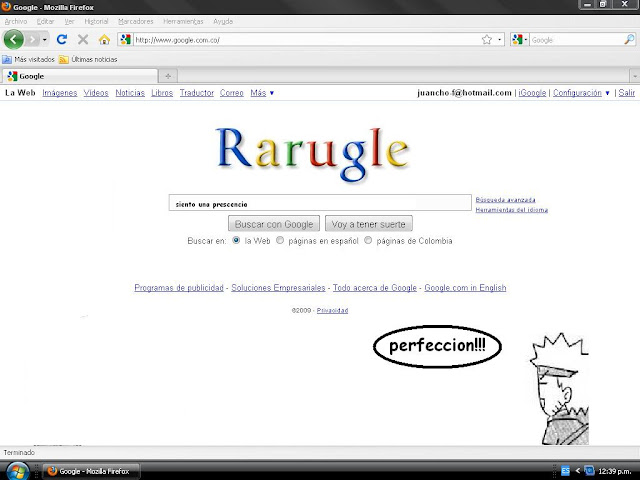The height and width of the screenshot is (480, 640).
Task: Click the Firefox icon in title bar
Action: click(6, 7)
